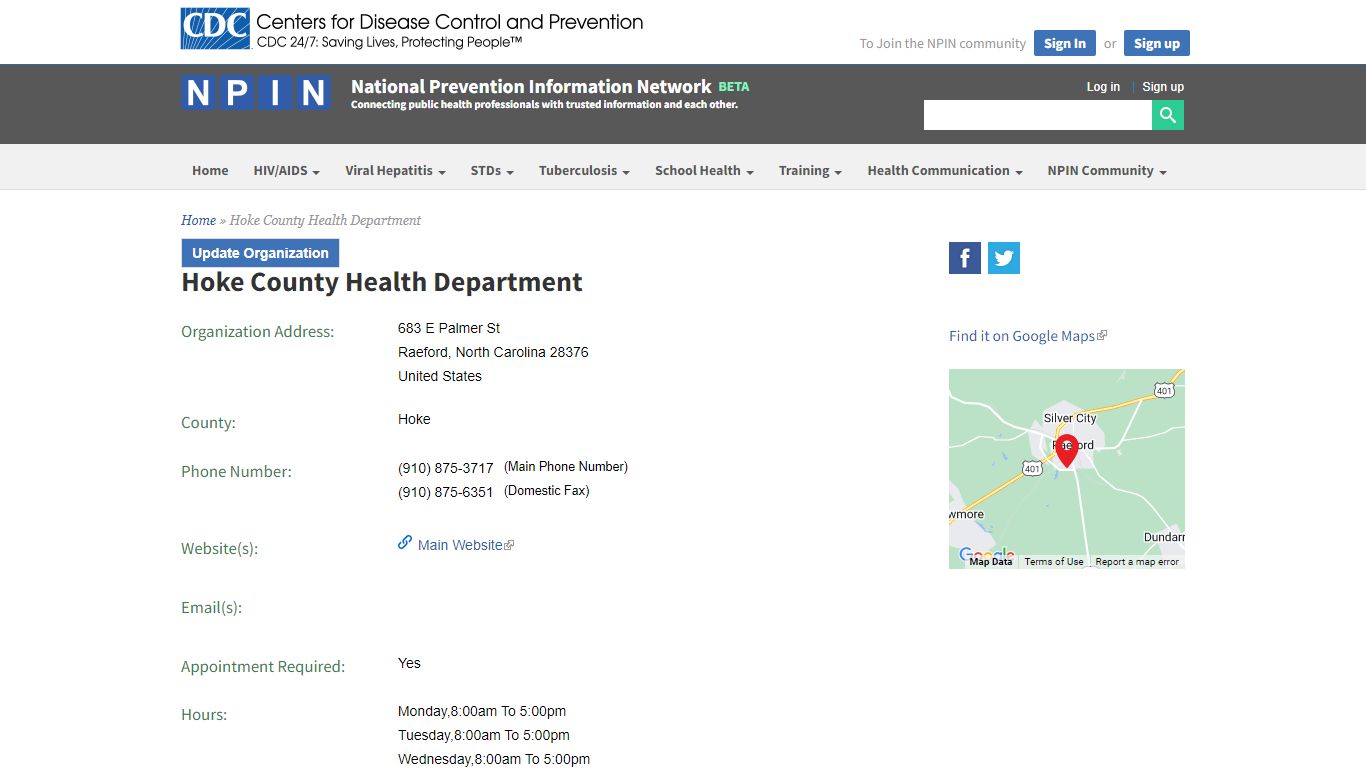1366x768 pixels.
Task: Click Appointment Required value Yes
Action: 409,663
